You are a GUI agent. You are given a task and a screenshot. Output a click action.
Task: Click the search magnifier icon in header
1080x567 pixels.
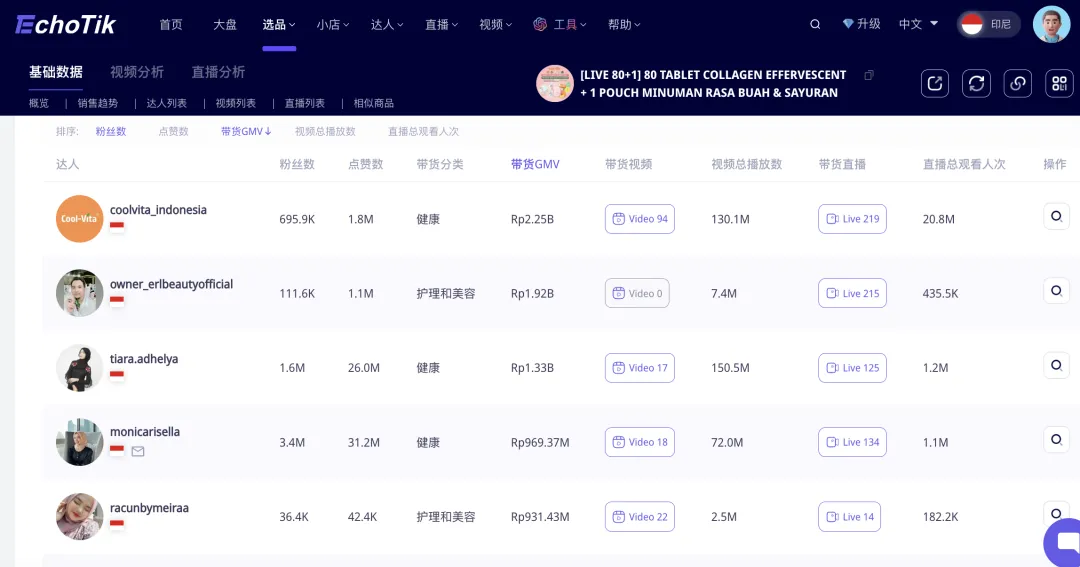(x=815, y=24)
